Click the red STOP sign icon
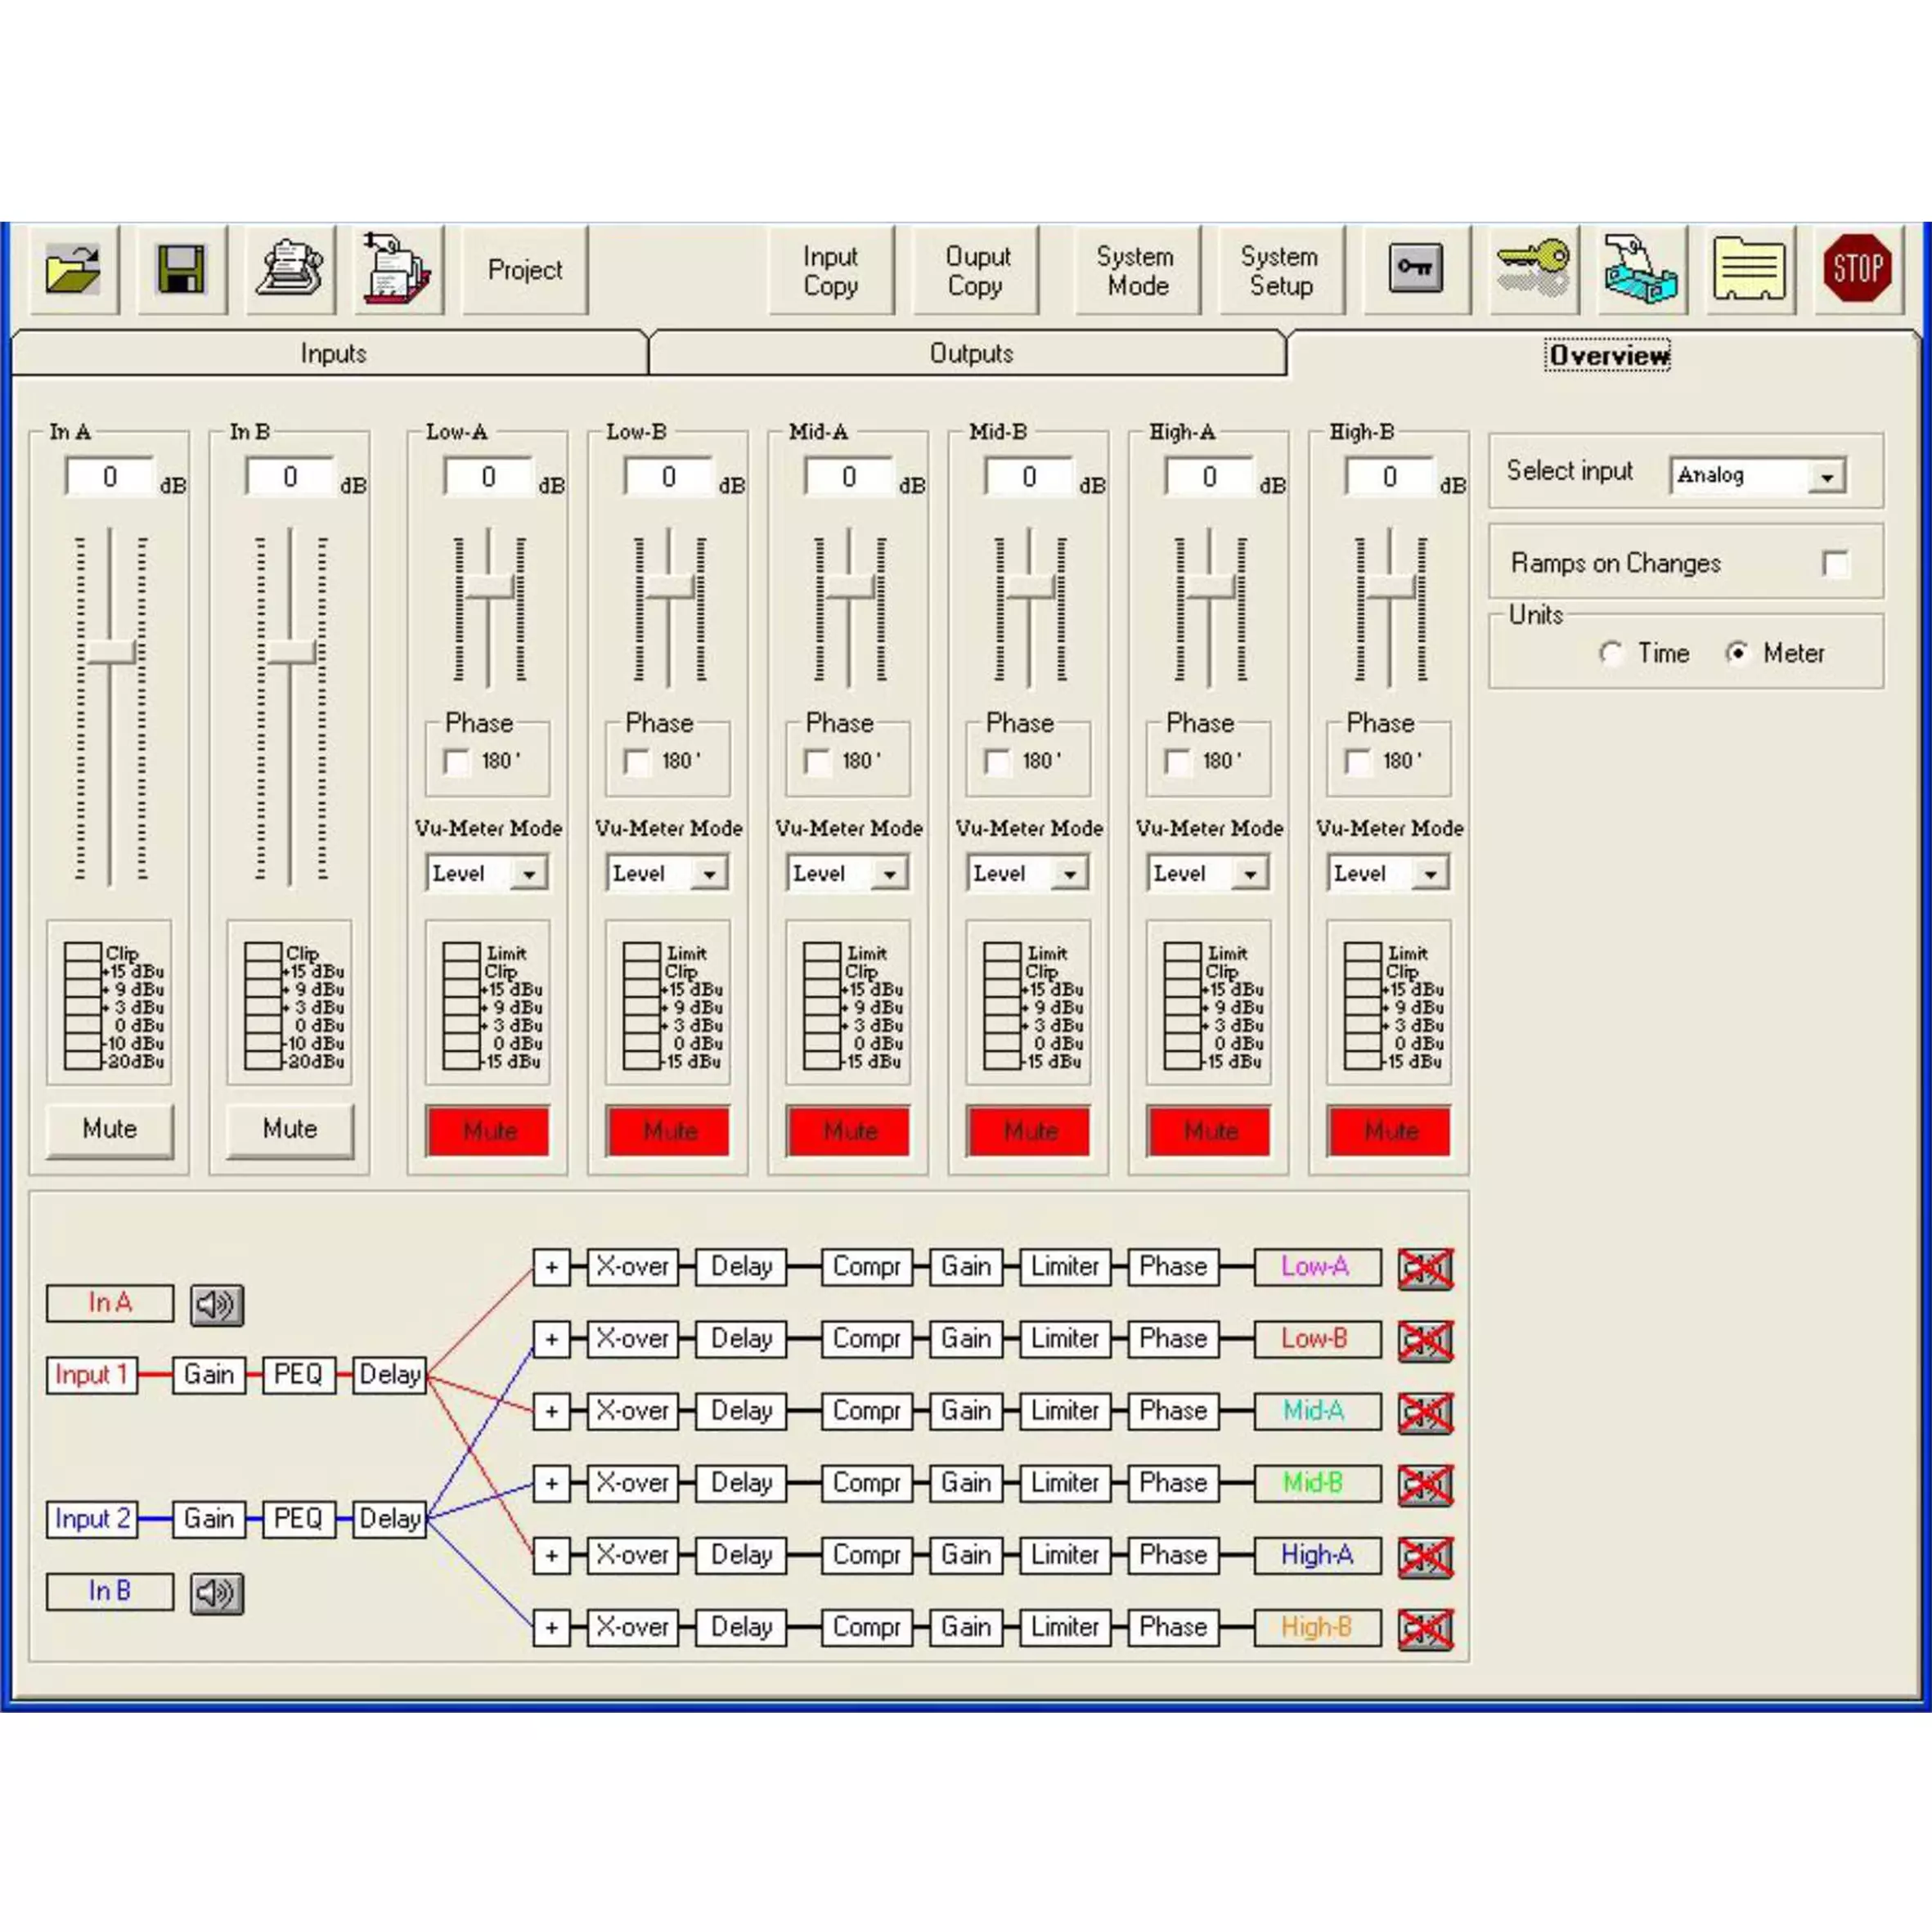This screenshot has height=1932, width=1932. (1857, 270)
